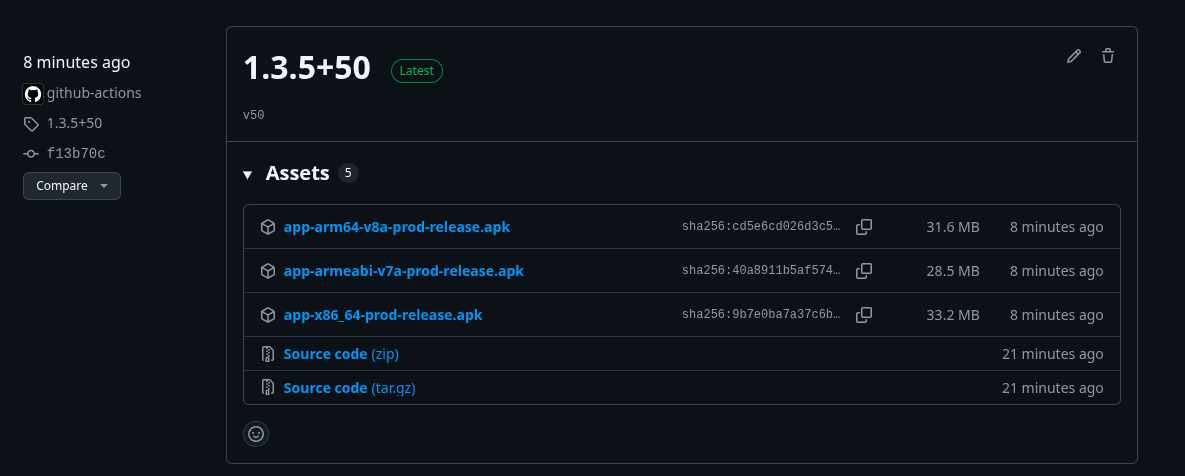This screenshot has width=1185, height=476.
Task: Click the pencil edit release icon
Action: [1073, 56]
